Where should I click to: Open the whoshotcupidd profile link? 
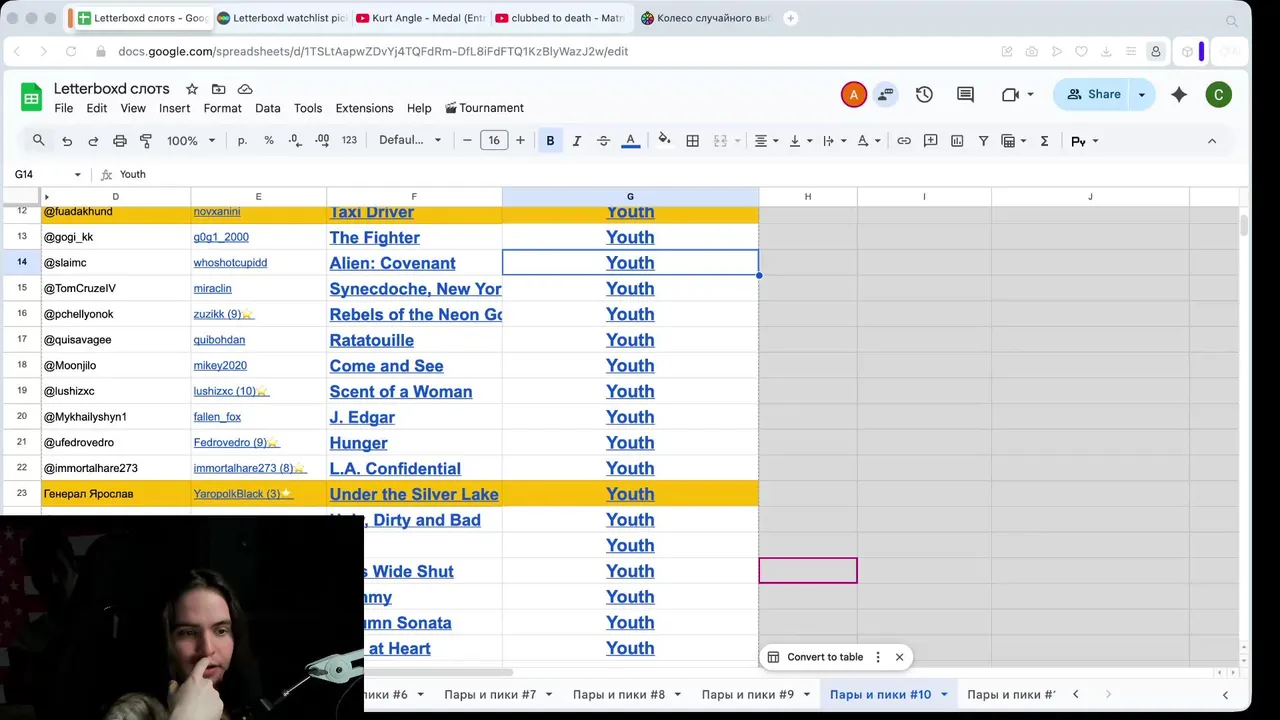(x=230, y=263)
